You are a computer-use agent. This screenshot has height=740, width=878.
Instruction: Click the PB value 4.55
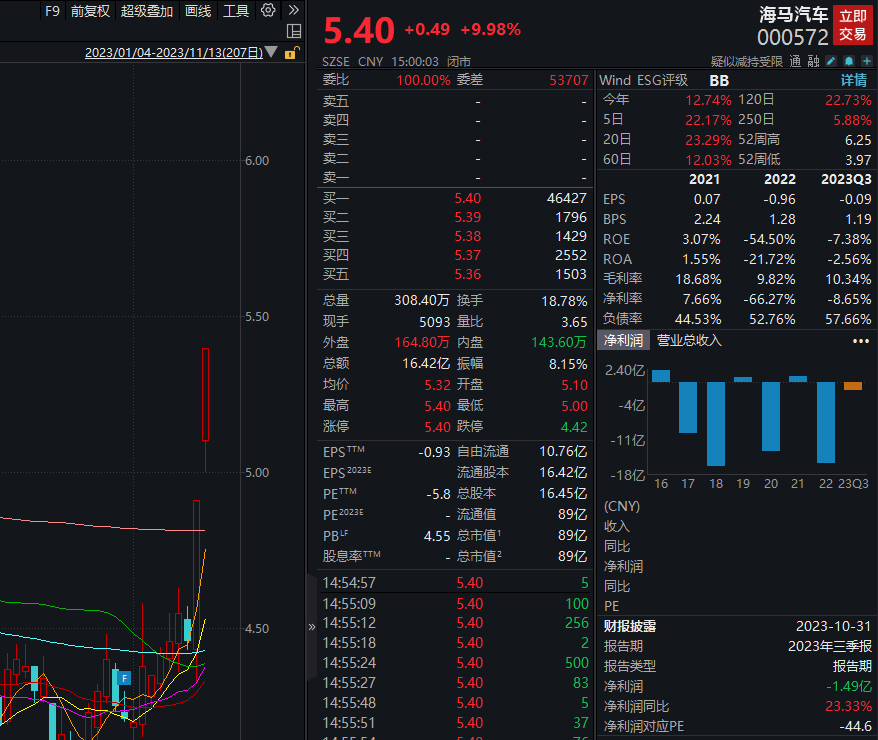click(437, 536)
